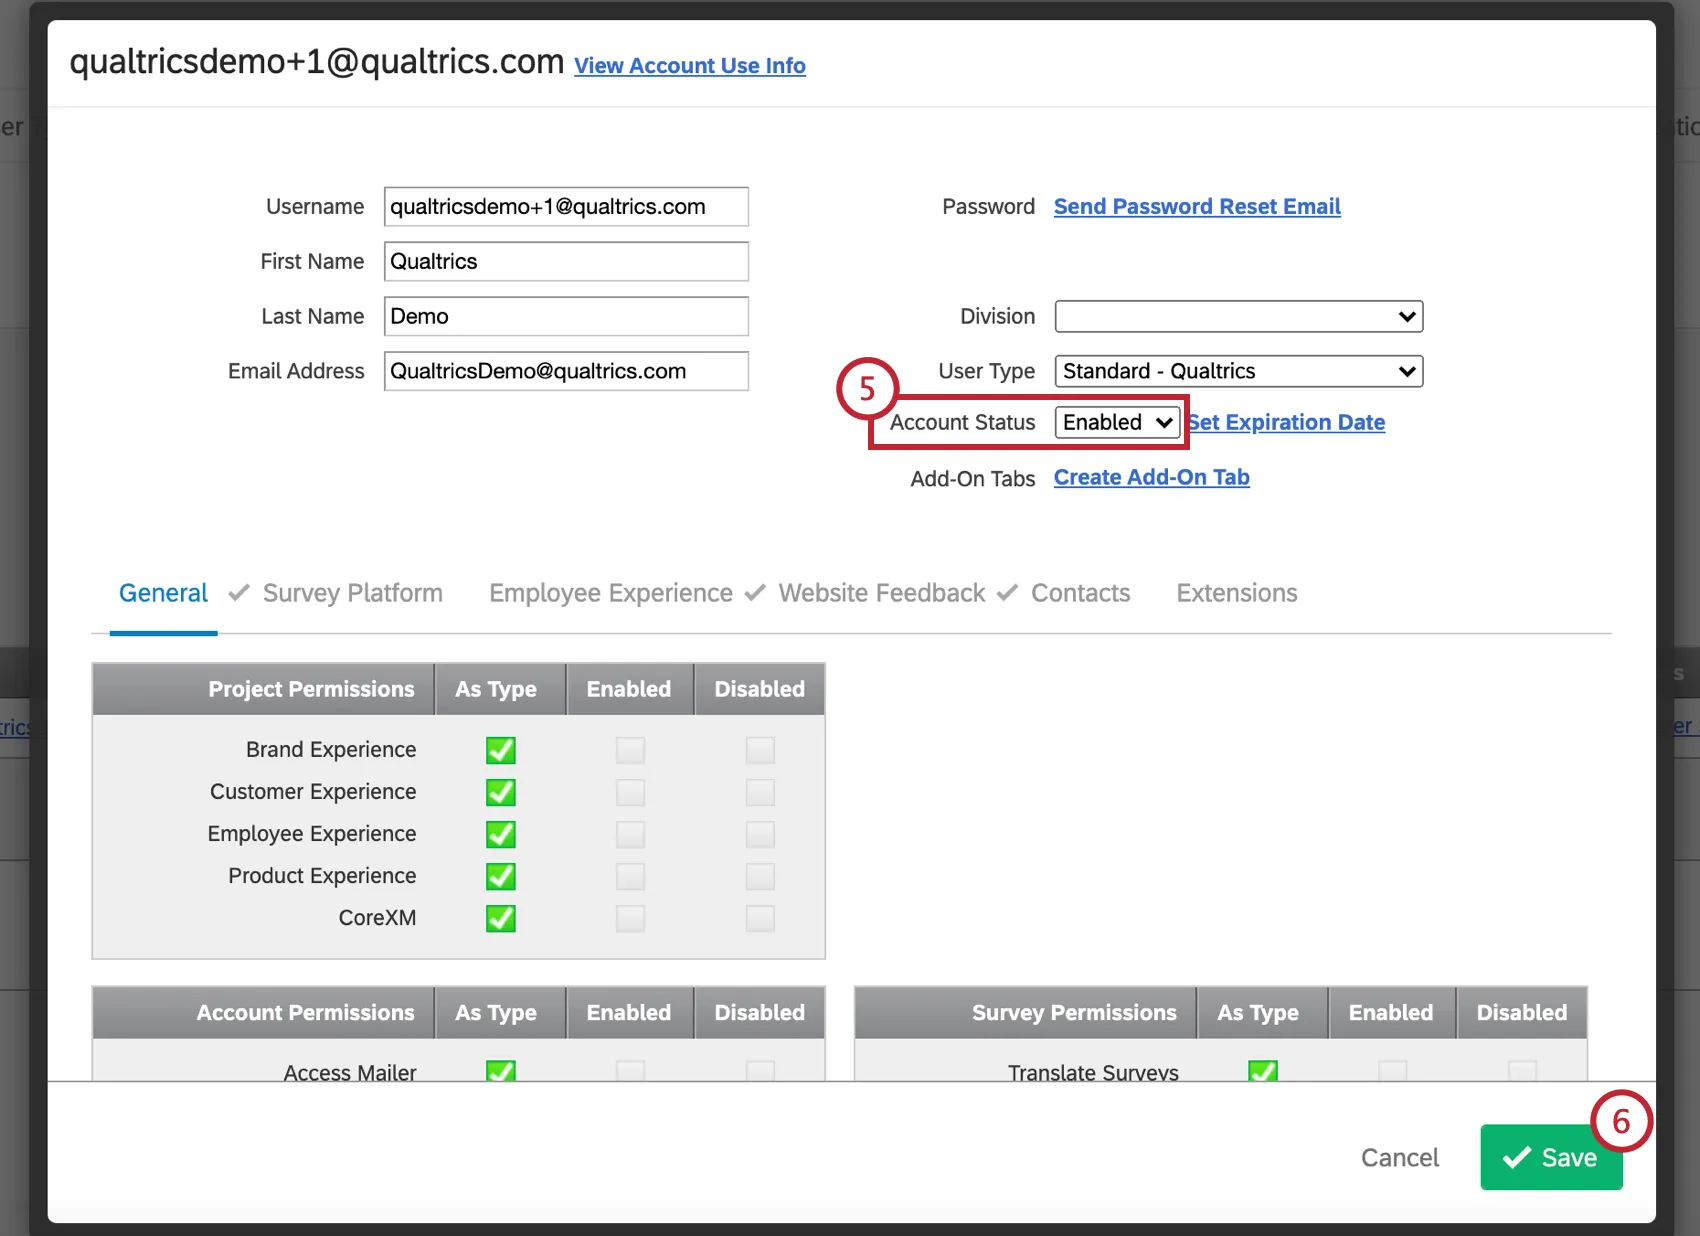Screen dimensions: 1700x1236
Task: Enable CoreXM in Enabled column
Action: click(630, 918)
